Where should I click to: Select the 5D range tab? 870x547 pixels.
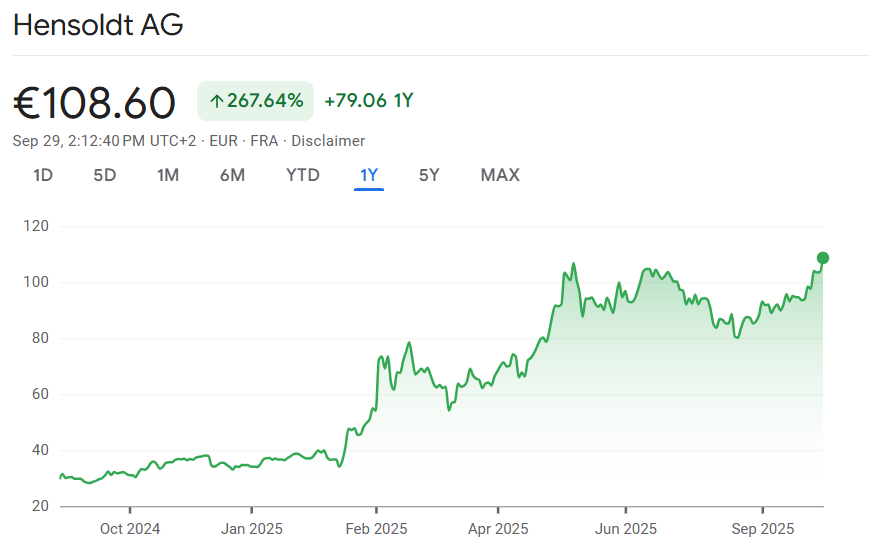click(x=105, y=175)
